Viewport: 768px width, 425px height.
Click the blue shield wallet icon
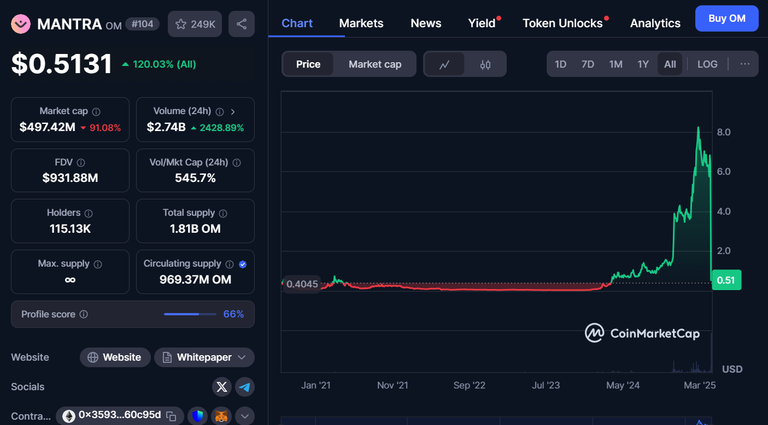pyautogui.click(x=198, y=416)
